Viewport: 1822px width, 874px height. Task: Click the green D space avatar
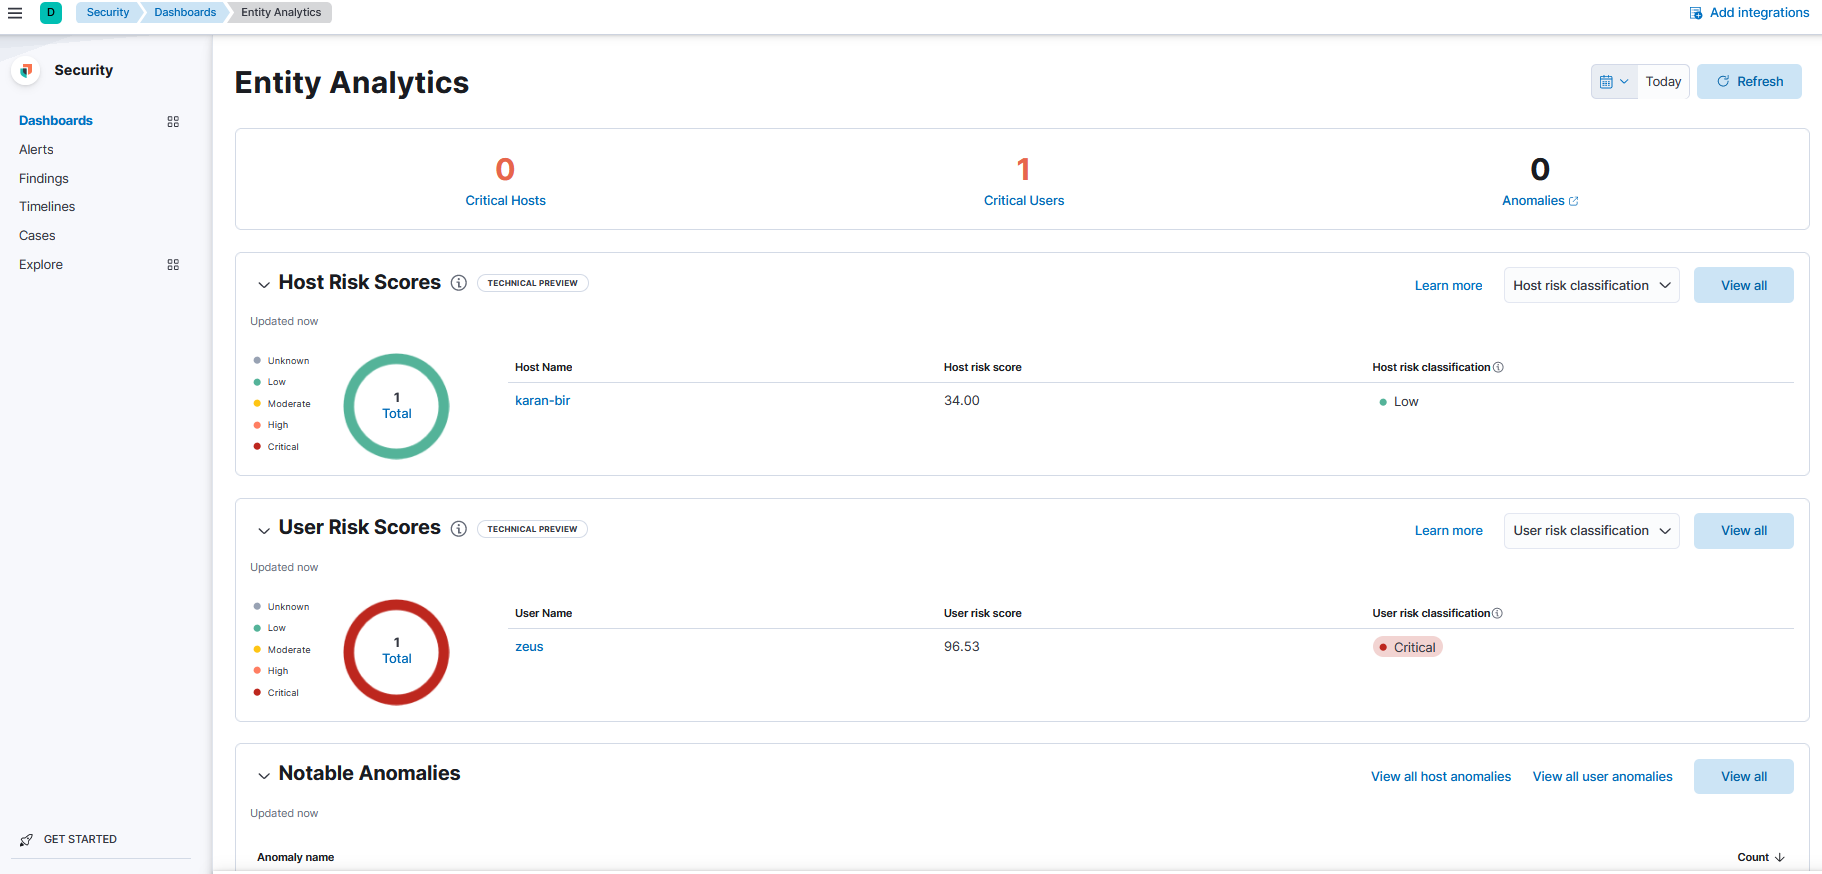tap(51, 13)
